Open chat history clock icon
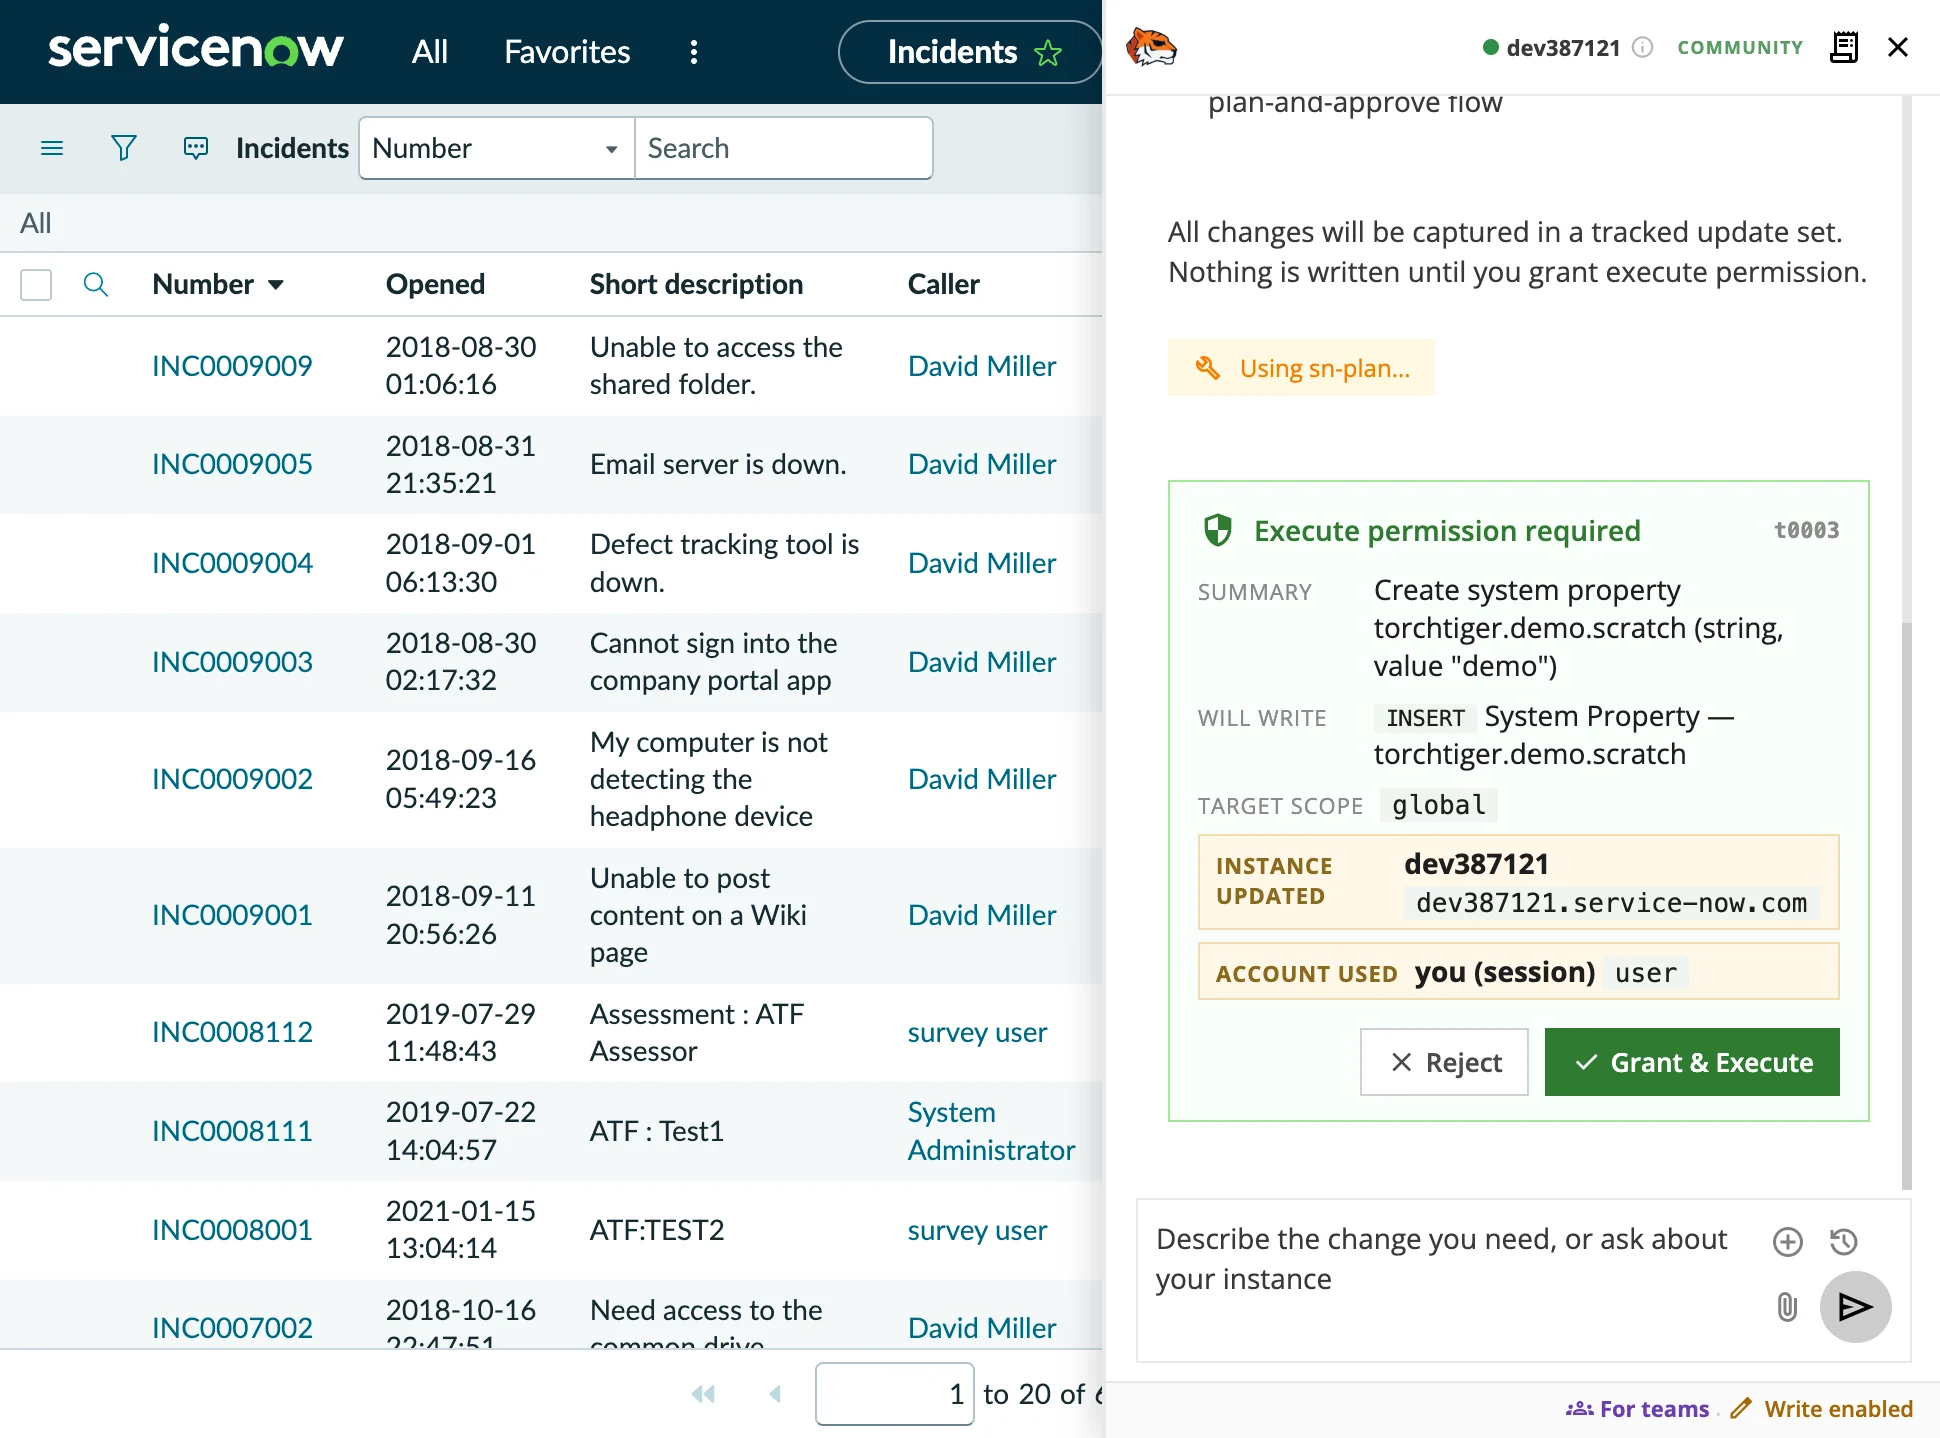This screenshot has width=1940, height=1438. point(1843,1241)
